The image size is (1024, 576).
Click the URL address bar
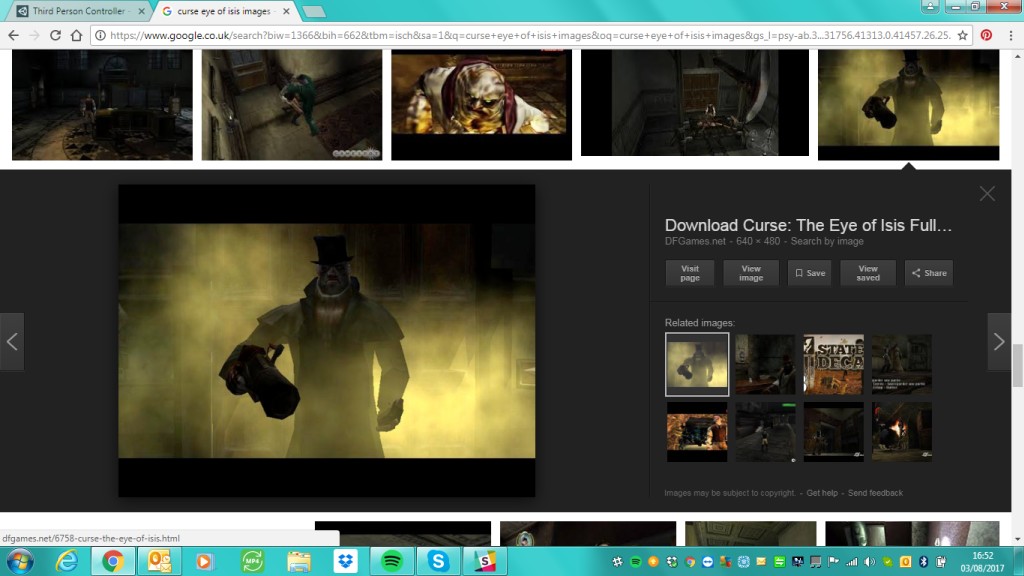pyautogui.click(x=530, y=35)
